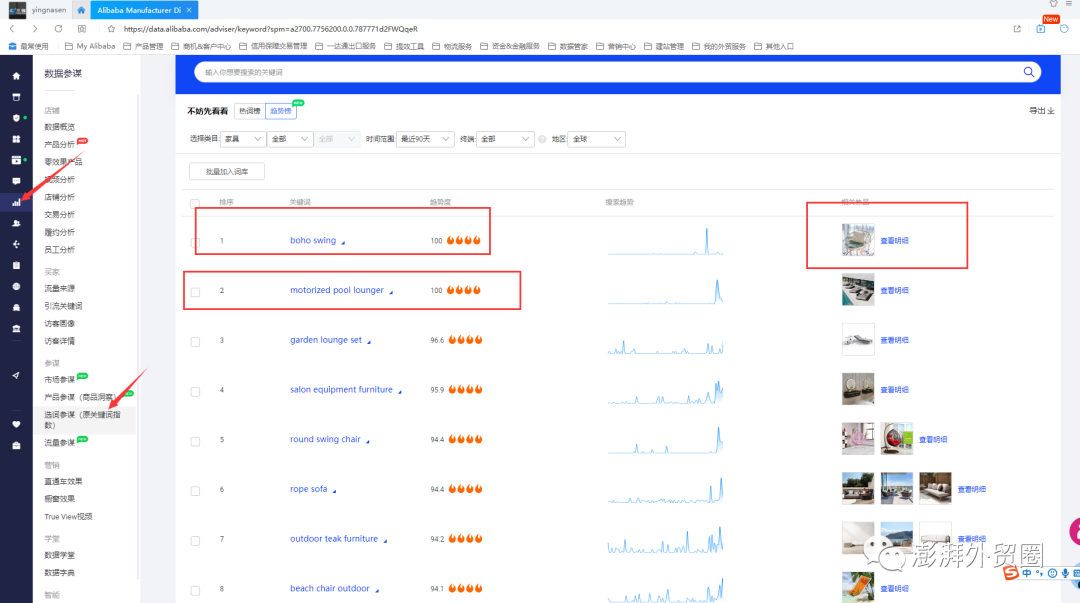Open the My Alibaba bookmark folder

tap(90, 46)
